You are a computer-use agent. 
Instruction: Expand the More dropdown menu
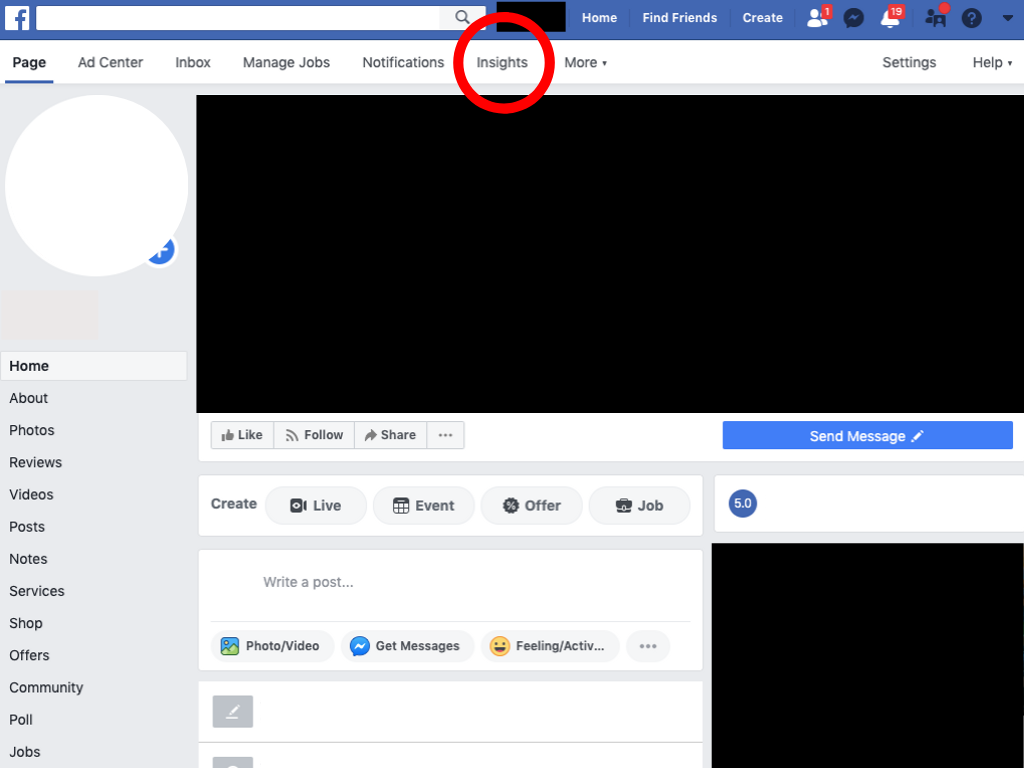(585, 62)
